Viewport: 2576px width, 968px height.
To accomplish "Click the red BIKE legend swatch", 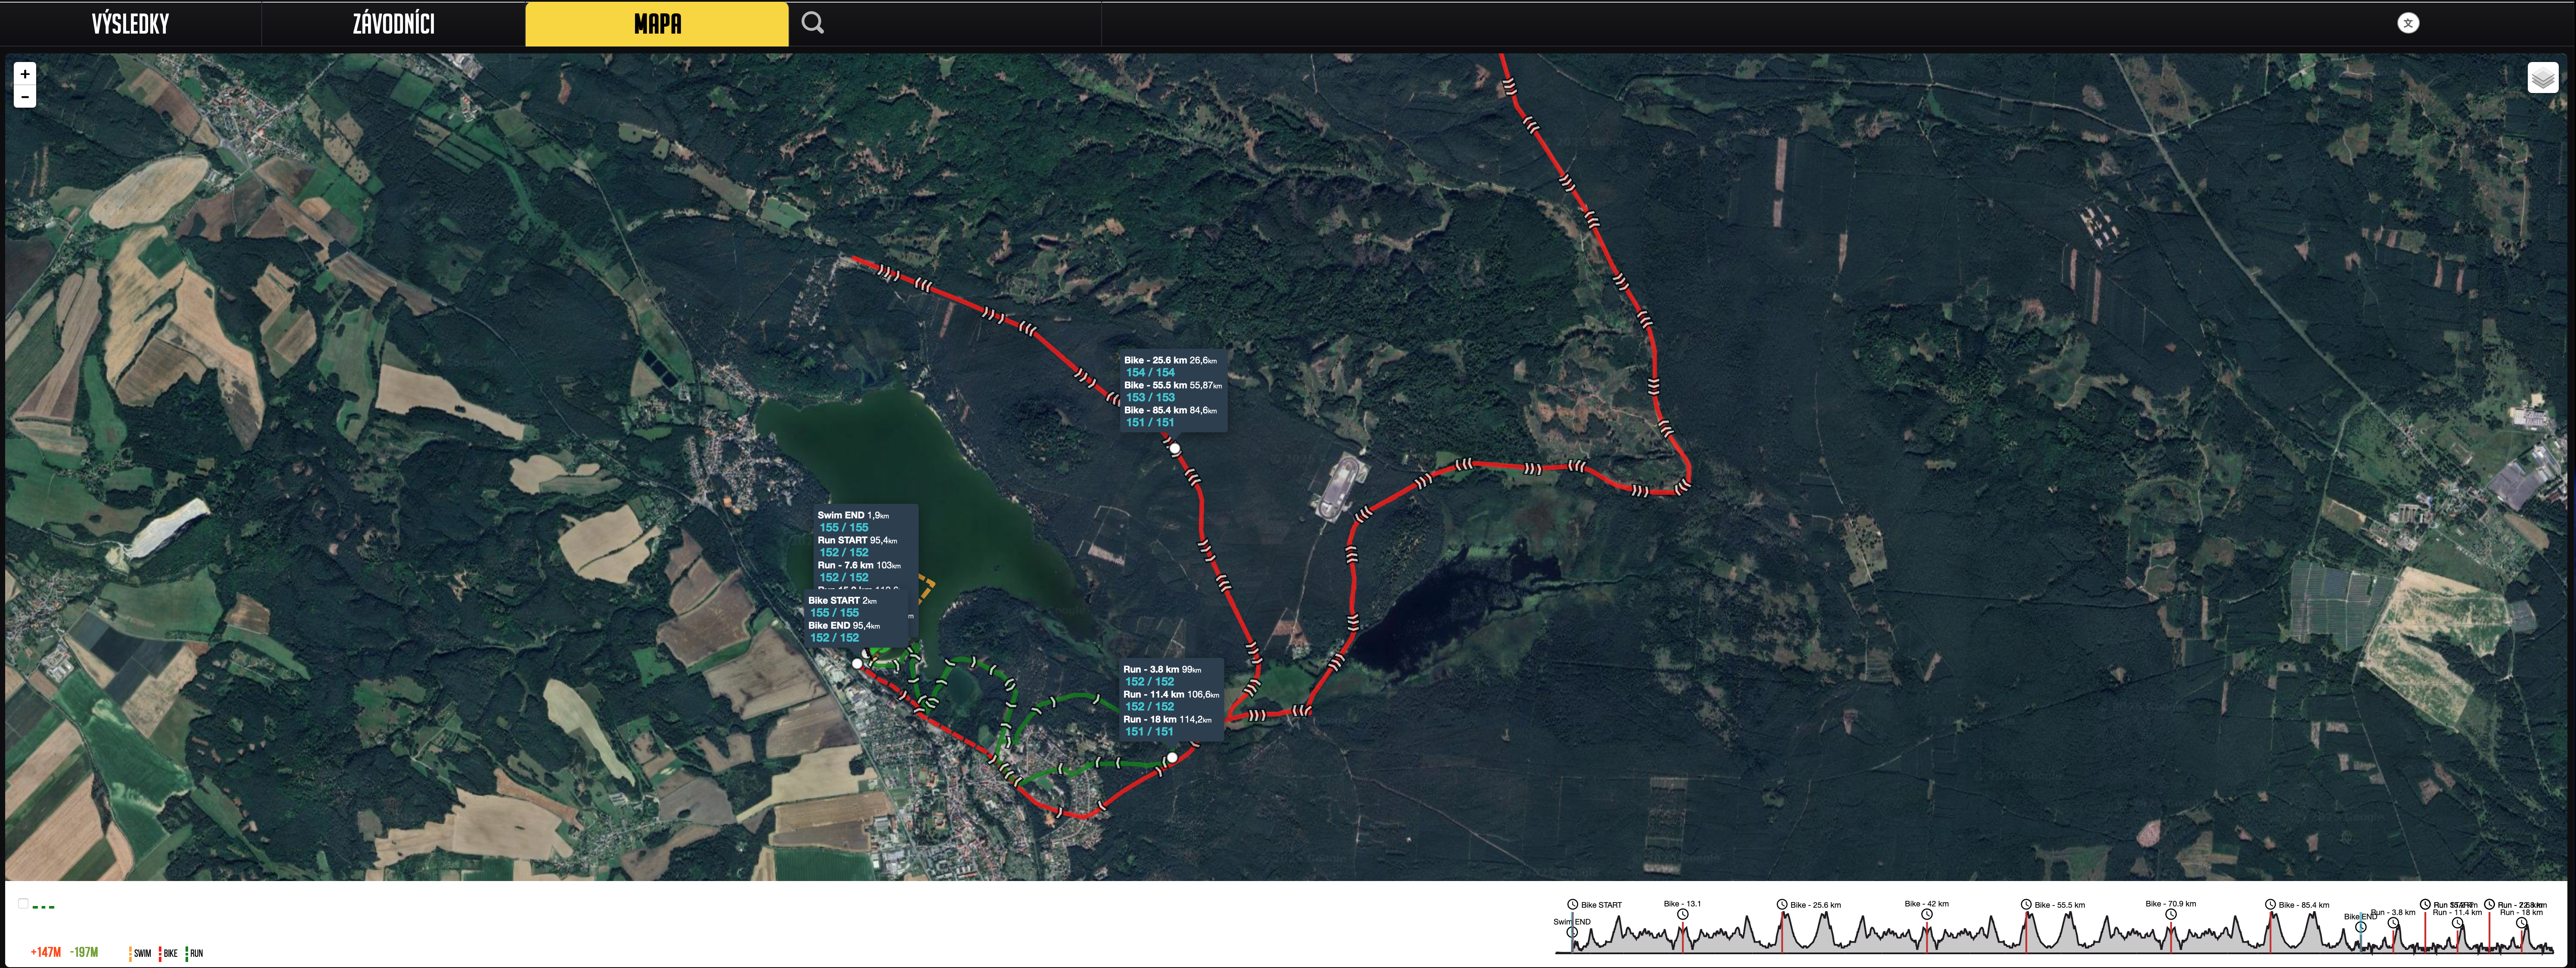I will 161,953.
